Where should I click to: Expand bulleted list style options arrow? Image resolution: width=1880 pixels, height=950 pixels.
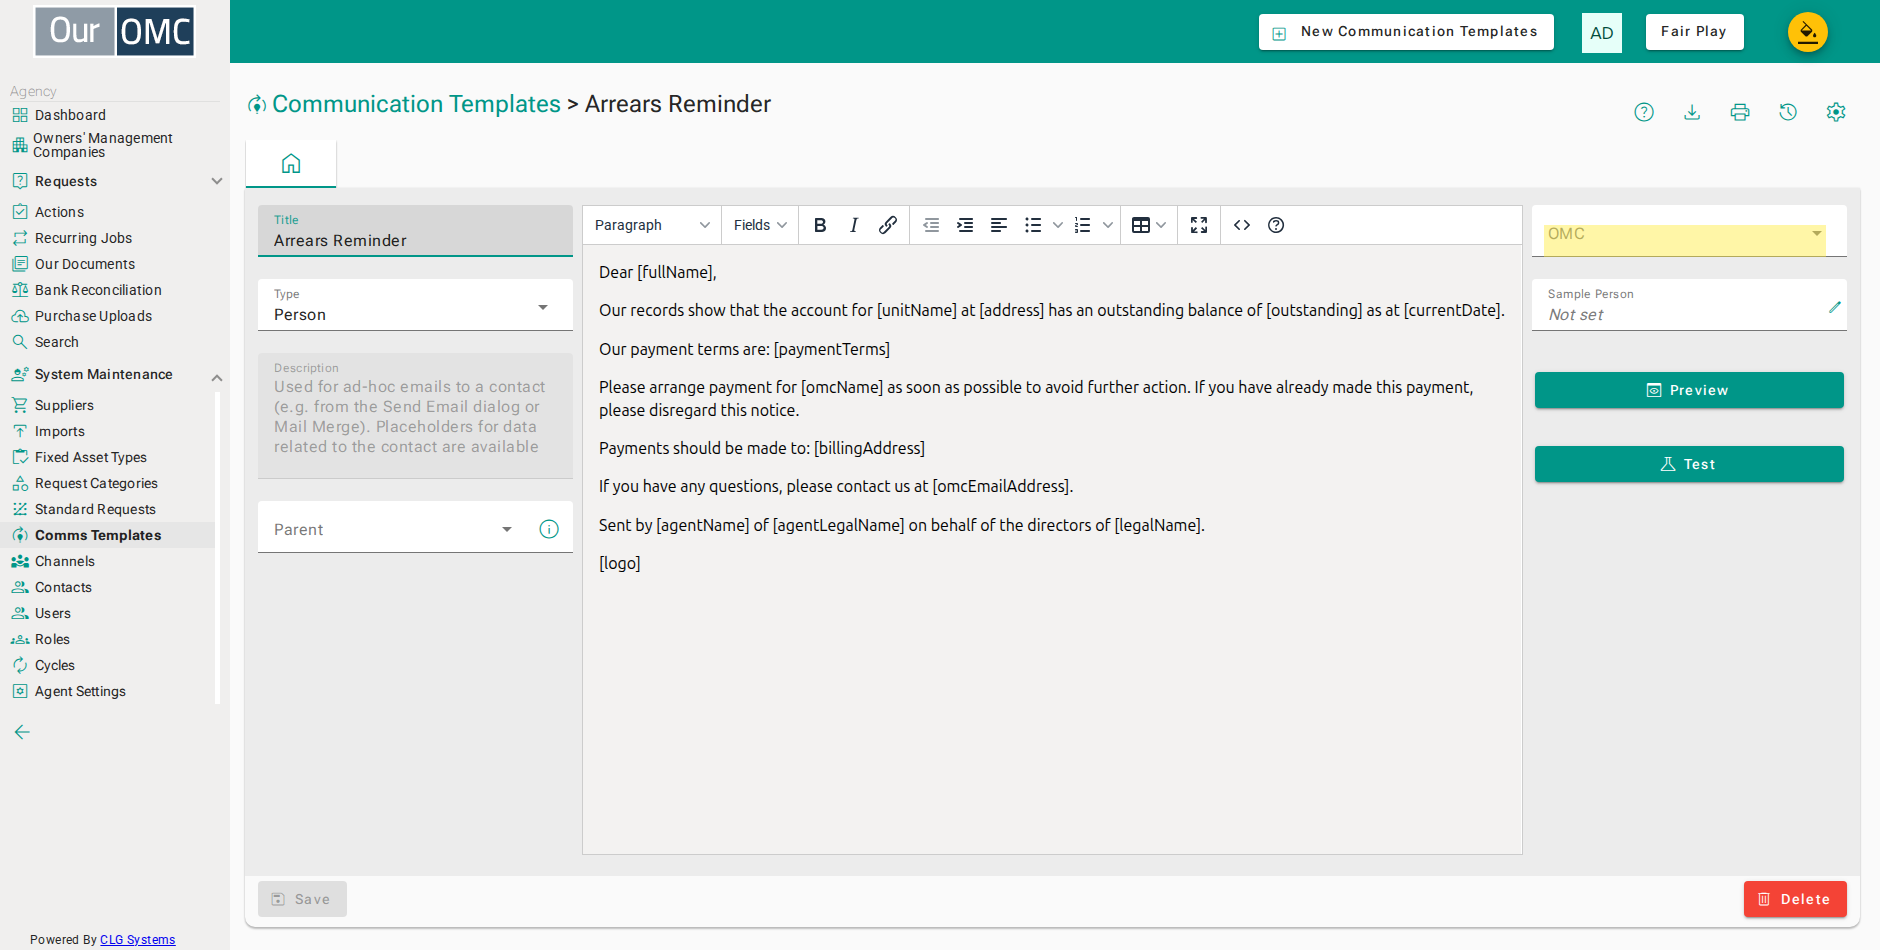(x=1058, y=225)
